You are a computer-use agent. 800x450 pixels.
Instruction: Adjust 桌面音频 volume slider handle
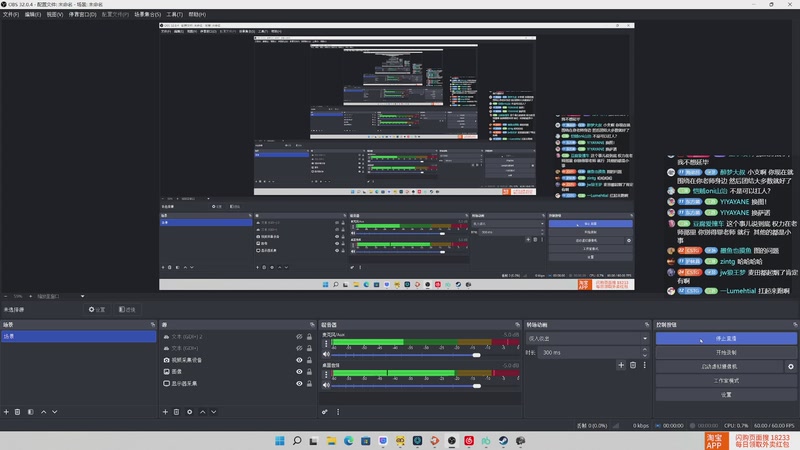pos(477,386)
